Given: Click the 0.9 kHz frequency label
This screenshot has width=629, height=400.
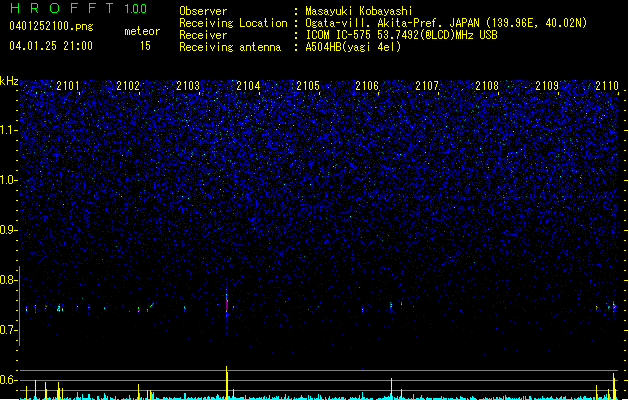Looking at the screenshot, I should [8, 230].
